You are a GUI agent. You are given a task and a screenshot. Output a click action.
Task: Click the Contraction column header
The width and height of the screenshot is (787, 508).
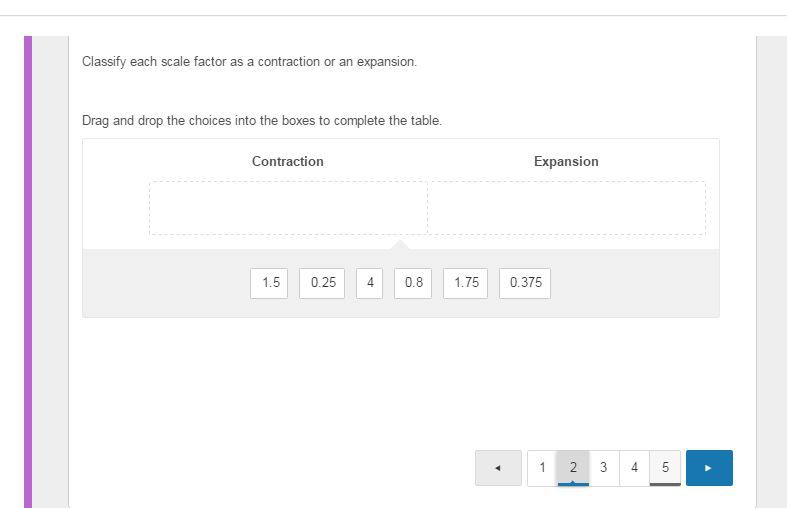[x=288, y=161]
